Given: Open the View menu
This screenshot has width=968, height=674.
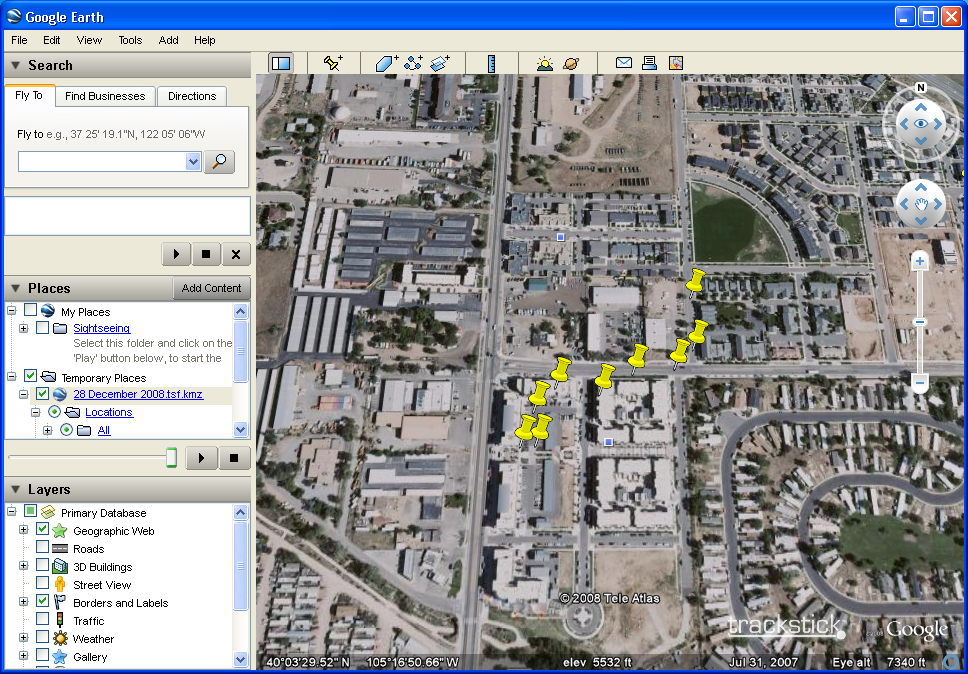Looking at the screenshot, I should [x=89, y=40].
